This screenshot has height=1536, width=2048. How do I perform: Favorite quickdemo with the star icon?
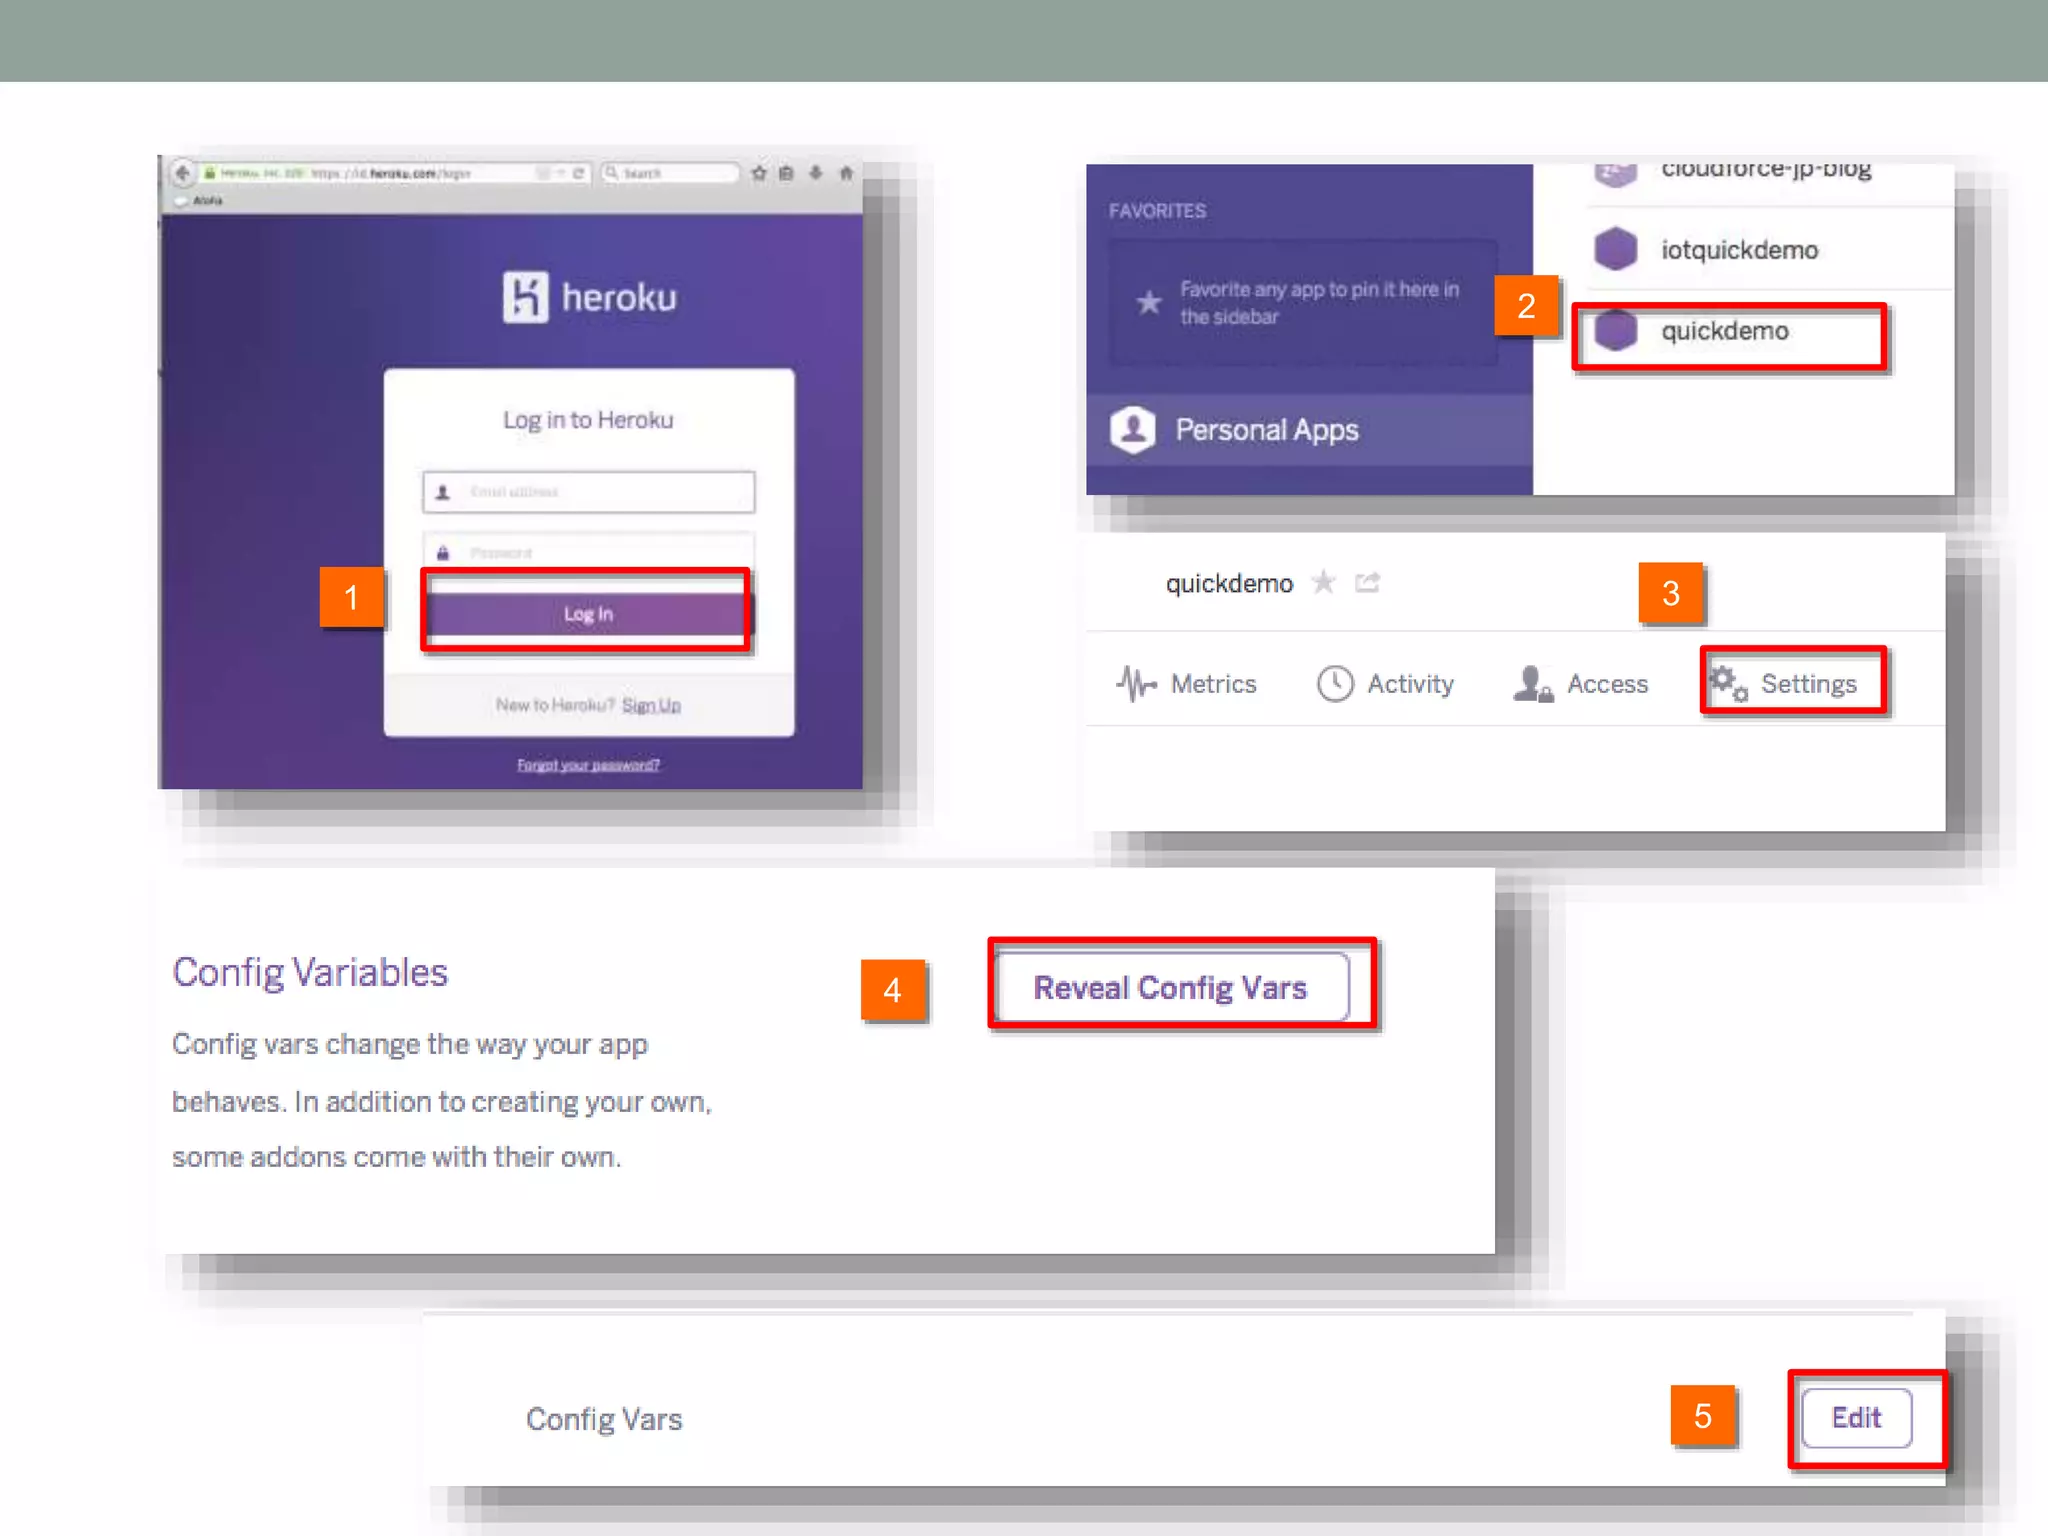[1323, 582]
